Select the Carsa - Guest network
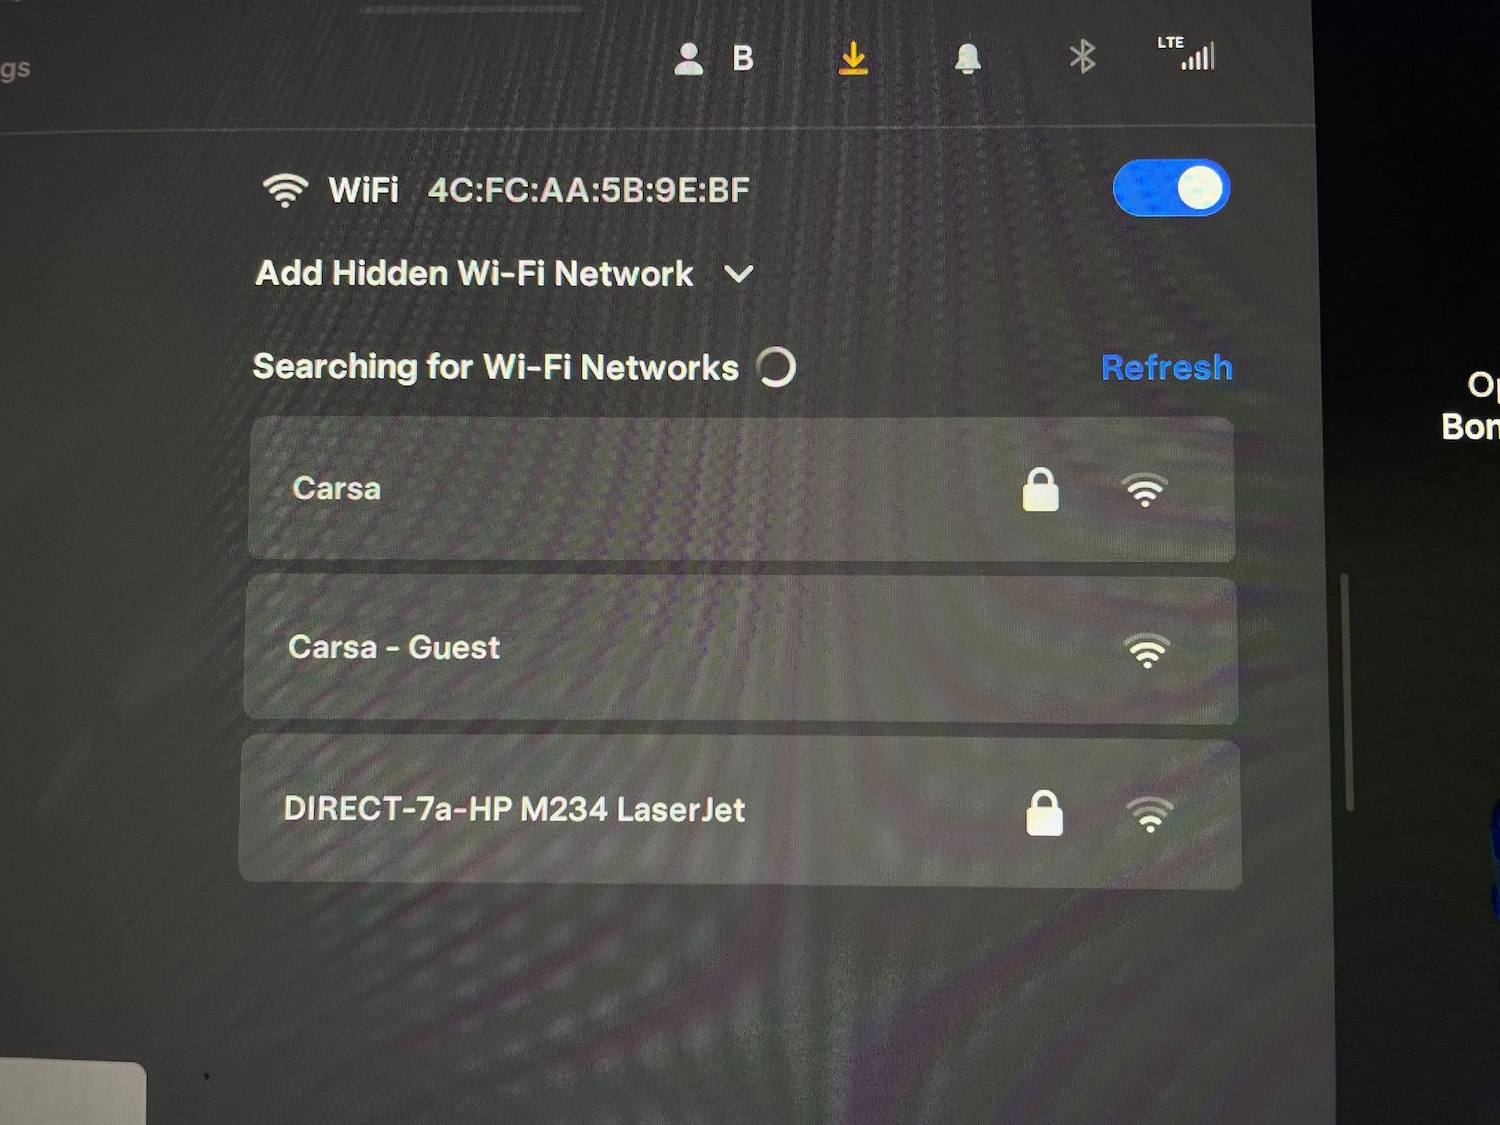The height and width of the screenshot is (1125, 1500). point(741,650)
